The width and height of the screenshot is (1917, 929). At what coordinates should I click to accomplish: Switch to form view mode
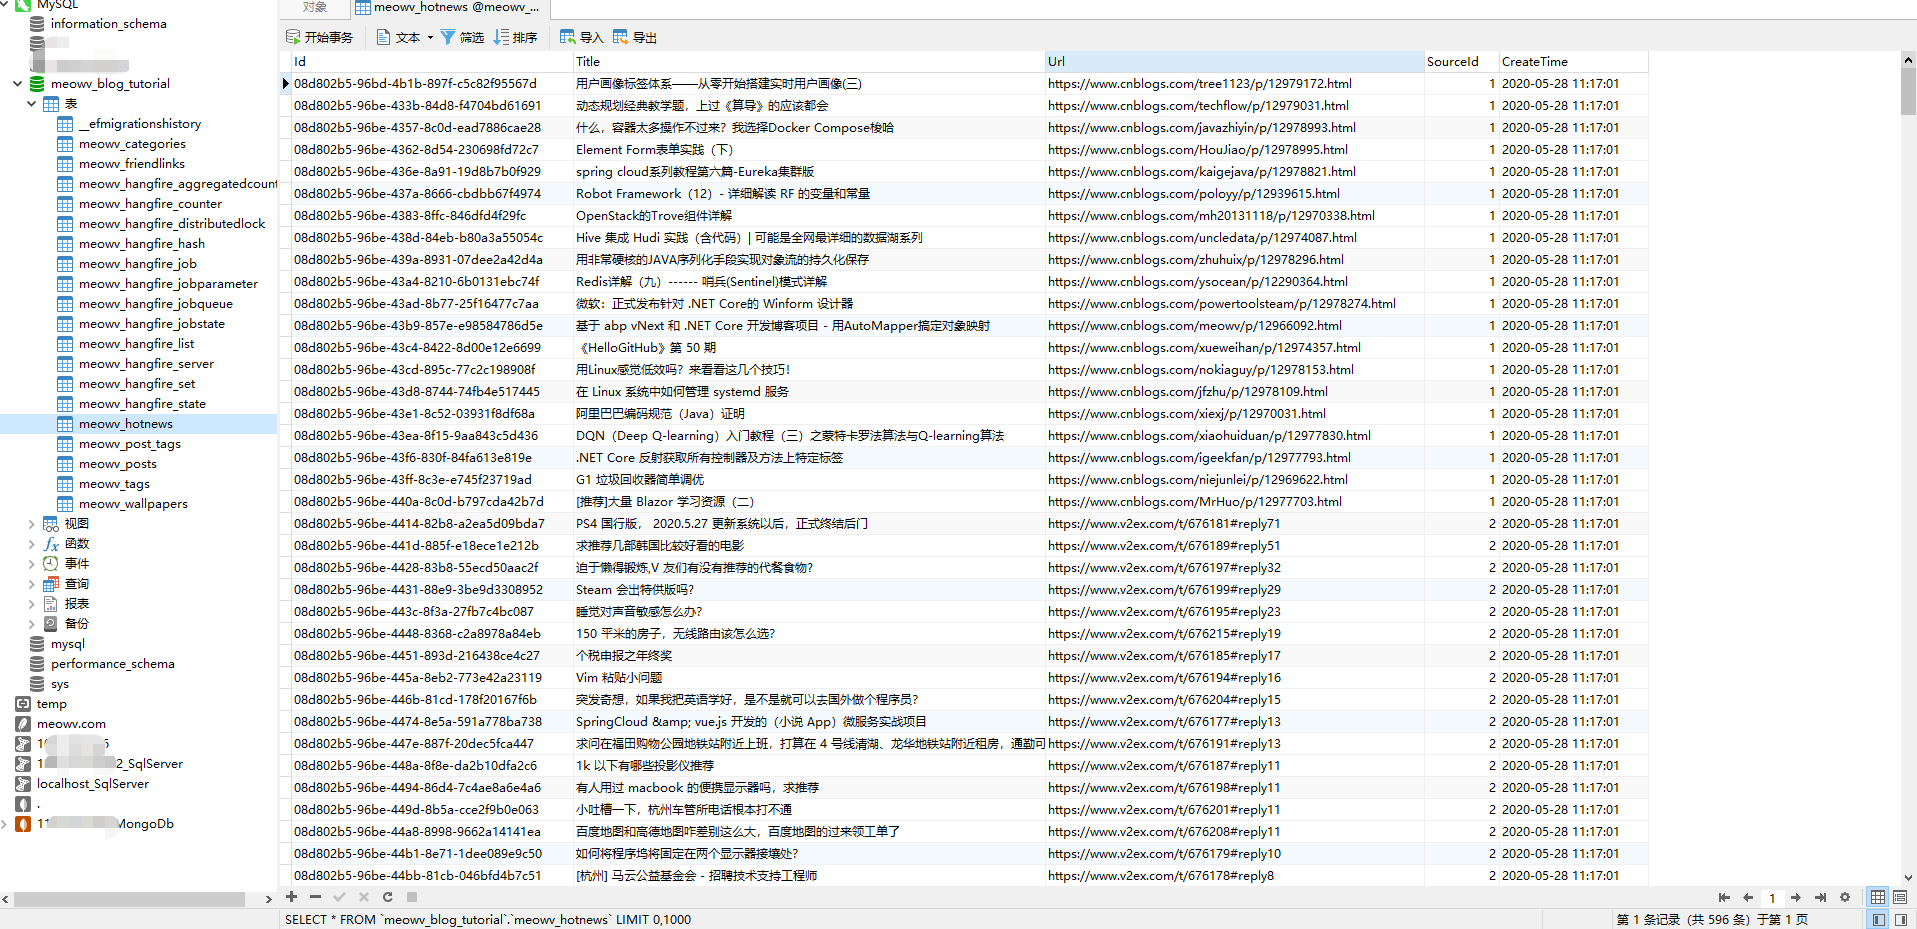point(1900,897)
